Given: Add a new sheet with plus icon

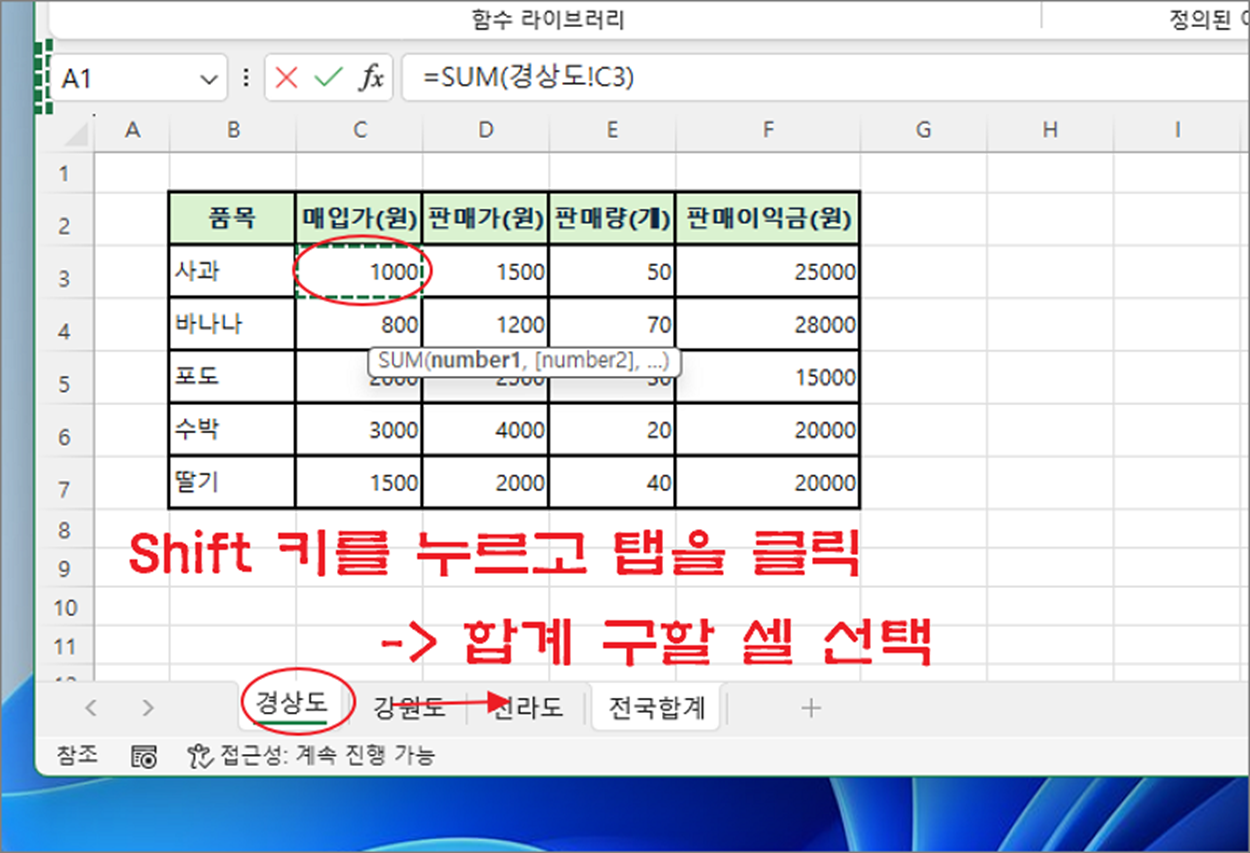Looking at the screenshot, I should click(x=811, y=708).
